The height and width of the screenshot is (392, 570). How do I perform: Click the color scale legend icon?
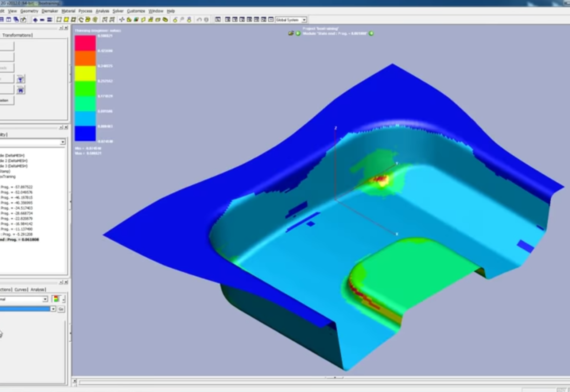coord(56,299)
